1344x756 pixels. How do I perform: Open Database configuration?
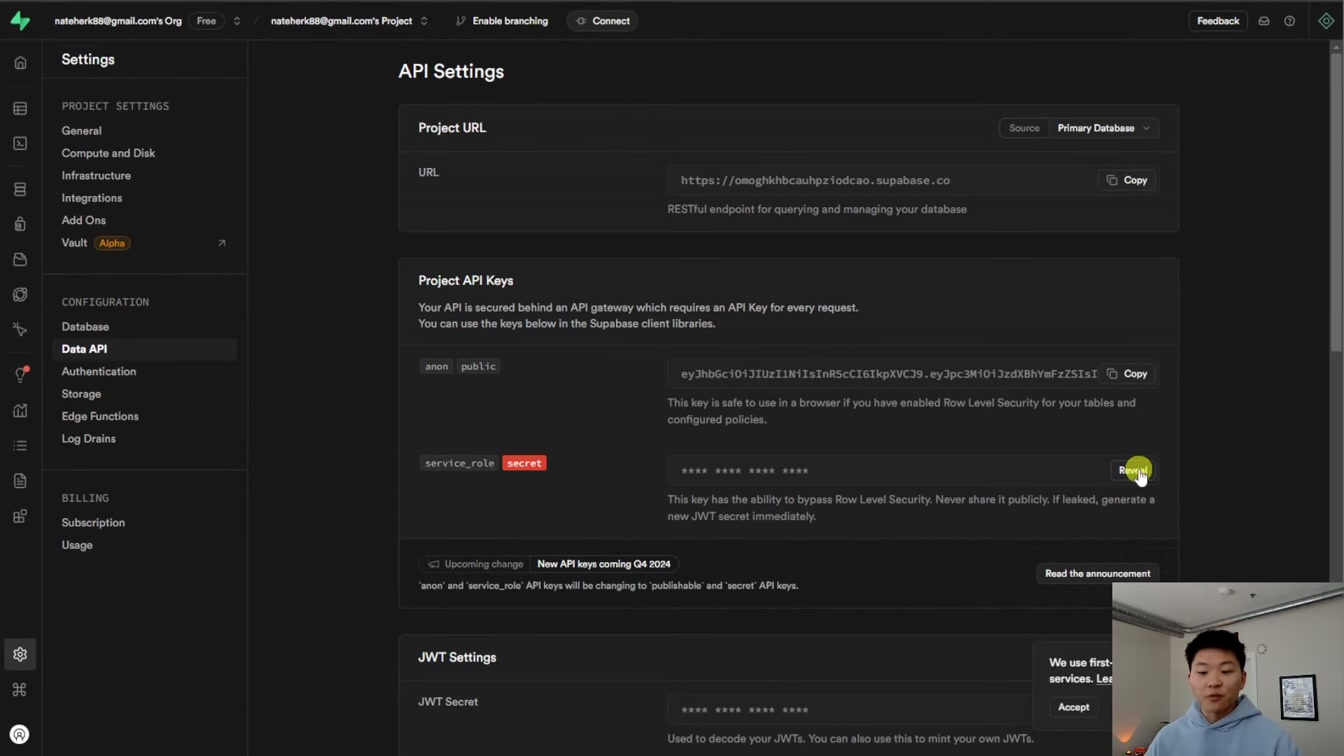tap(85, 327)
